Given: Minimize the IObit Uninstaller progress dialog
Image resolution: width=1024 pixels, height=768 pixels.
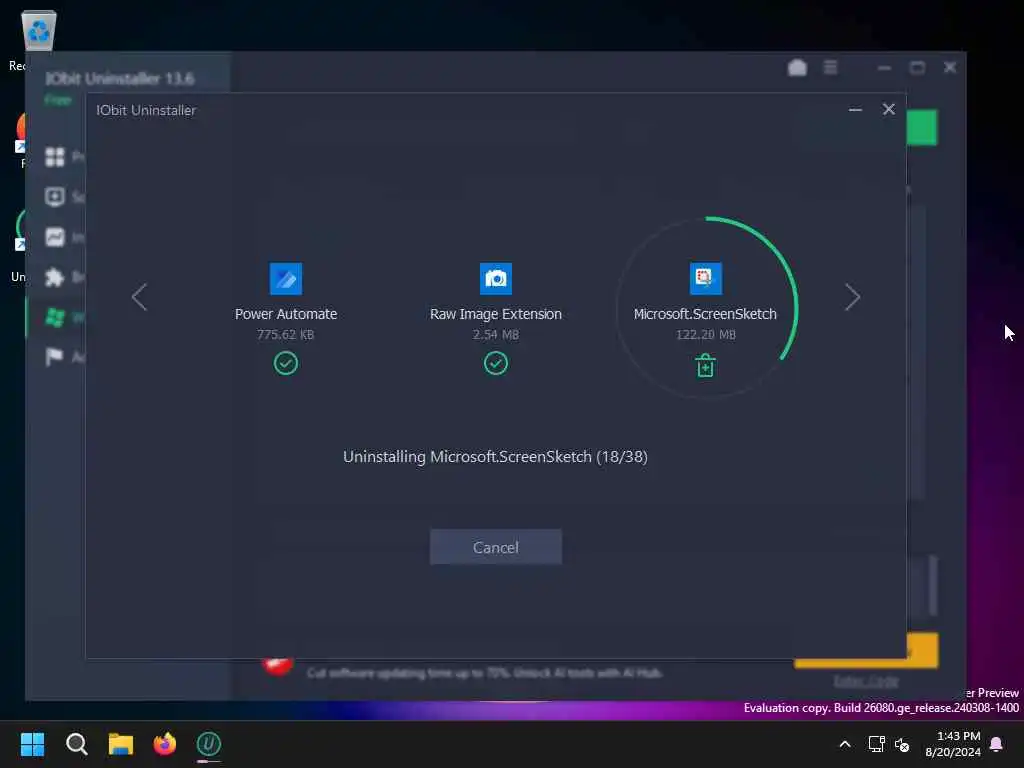Looking at the screenshot, I should coord(855,110).
